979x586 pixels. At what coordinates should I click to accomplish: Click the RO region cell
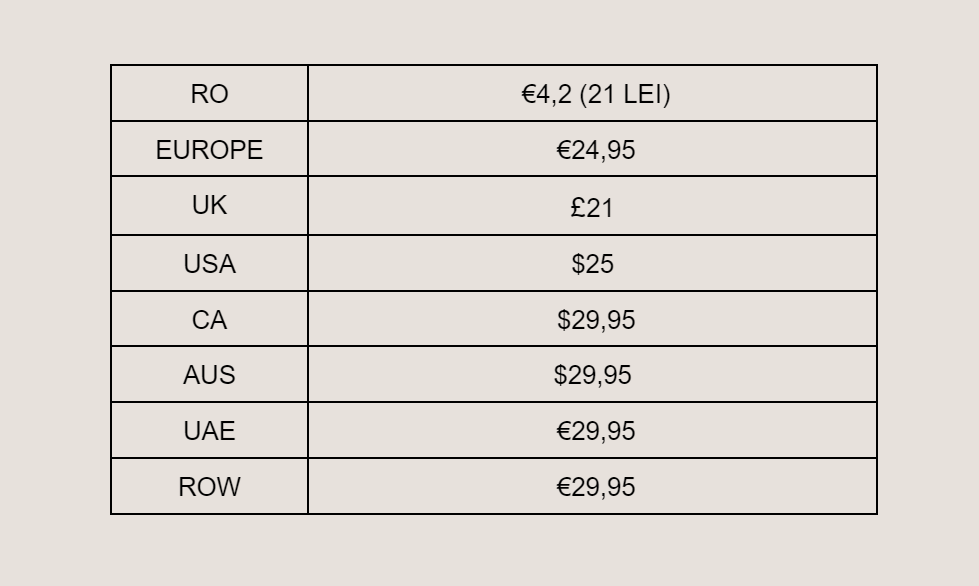[x=209, y=94]
